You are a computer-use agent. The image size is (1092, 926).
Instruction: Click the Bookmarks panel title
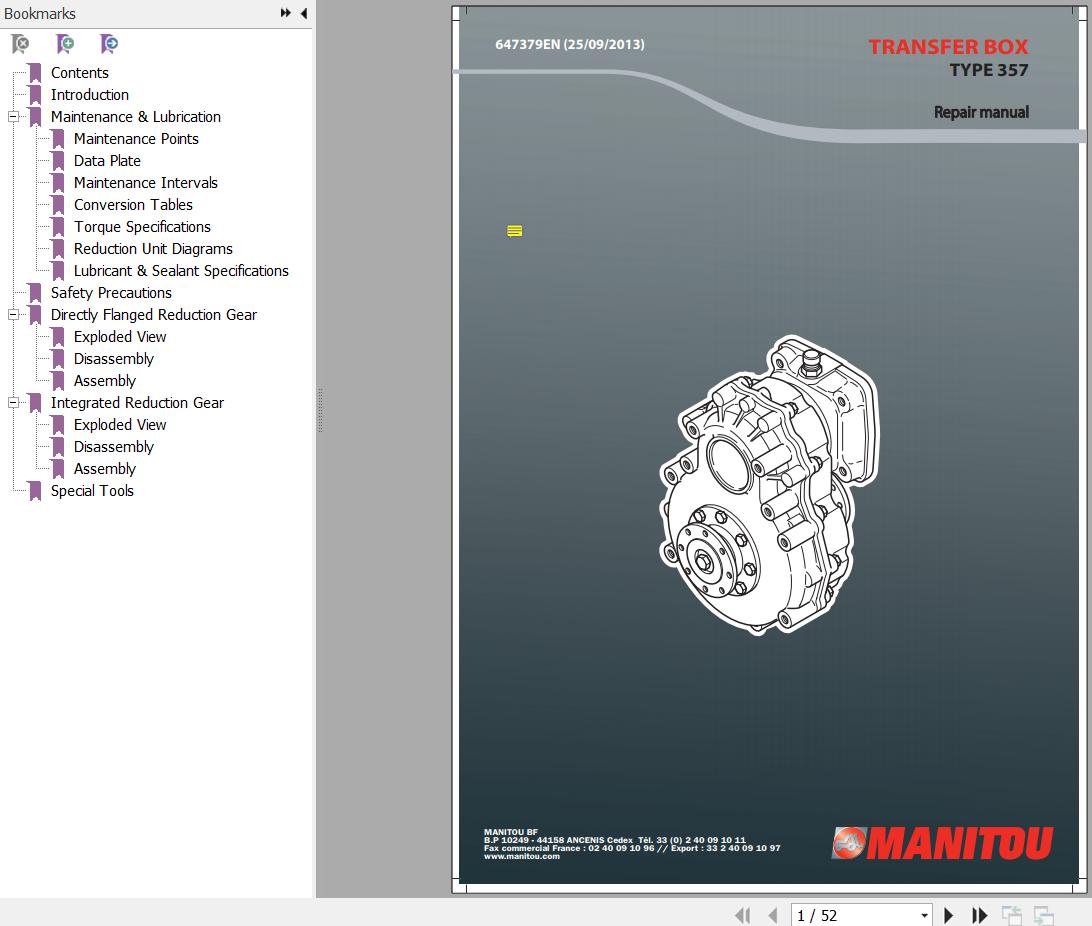pyautogui.click(x=40, y=14)
